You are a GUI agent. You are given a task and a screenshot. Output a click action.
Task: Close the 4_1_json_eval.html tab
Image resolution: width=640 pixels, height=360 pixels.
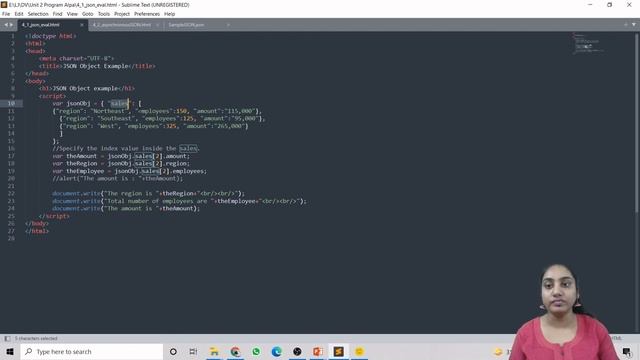click(x=82, y=25)
